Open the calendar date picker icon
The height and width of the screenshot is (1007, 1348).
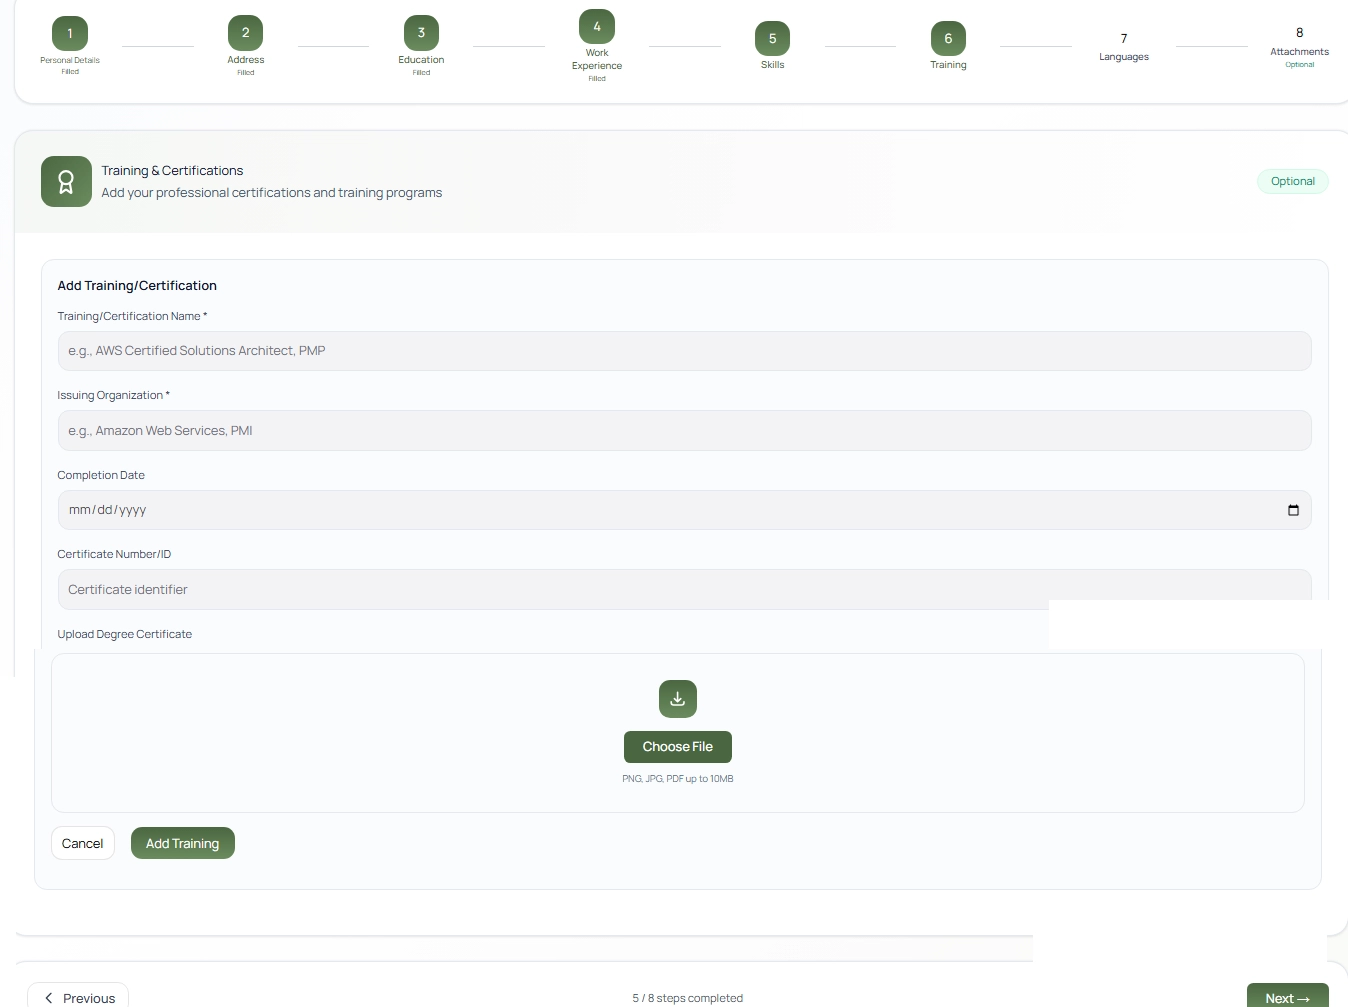(1293, 510)
